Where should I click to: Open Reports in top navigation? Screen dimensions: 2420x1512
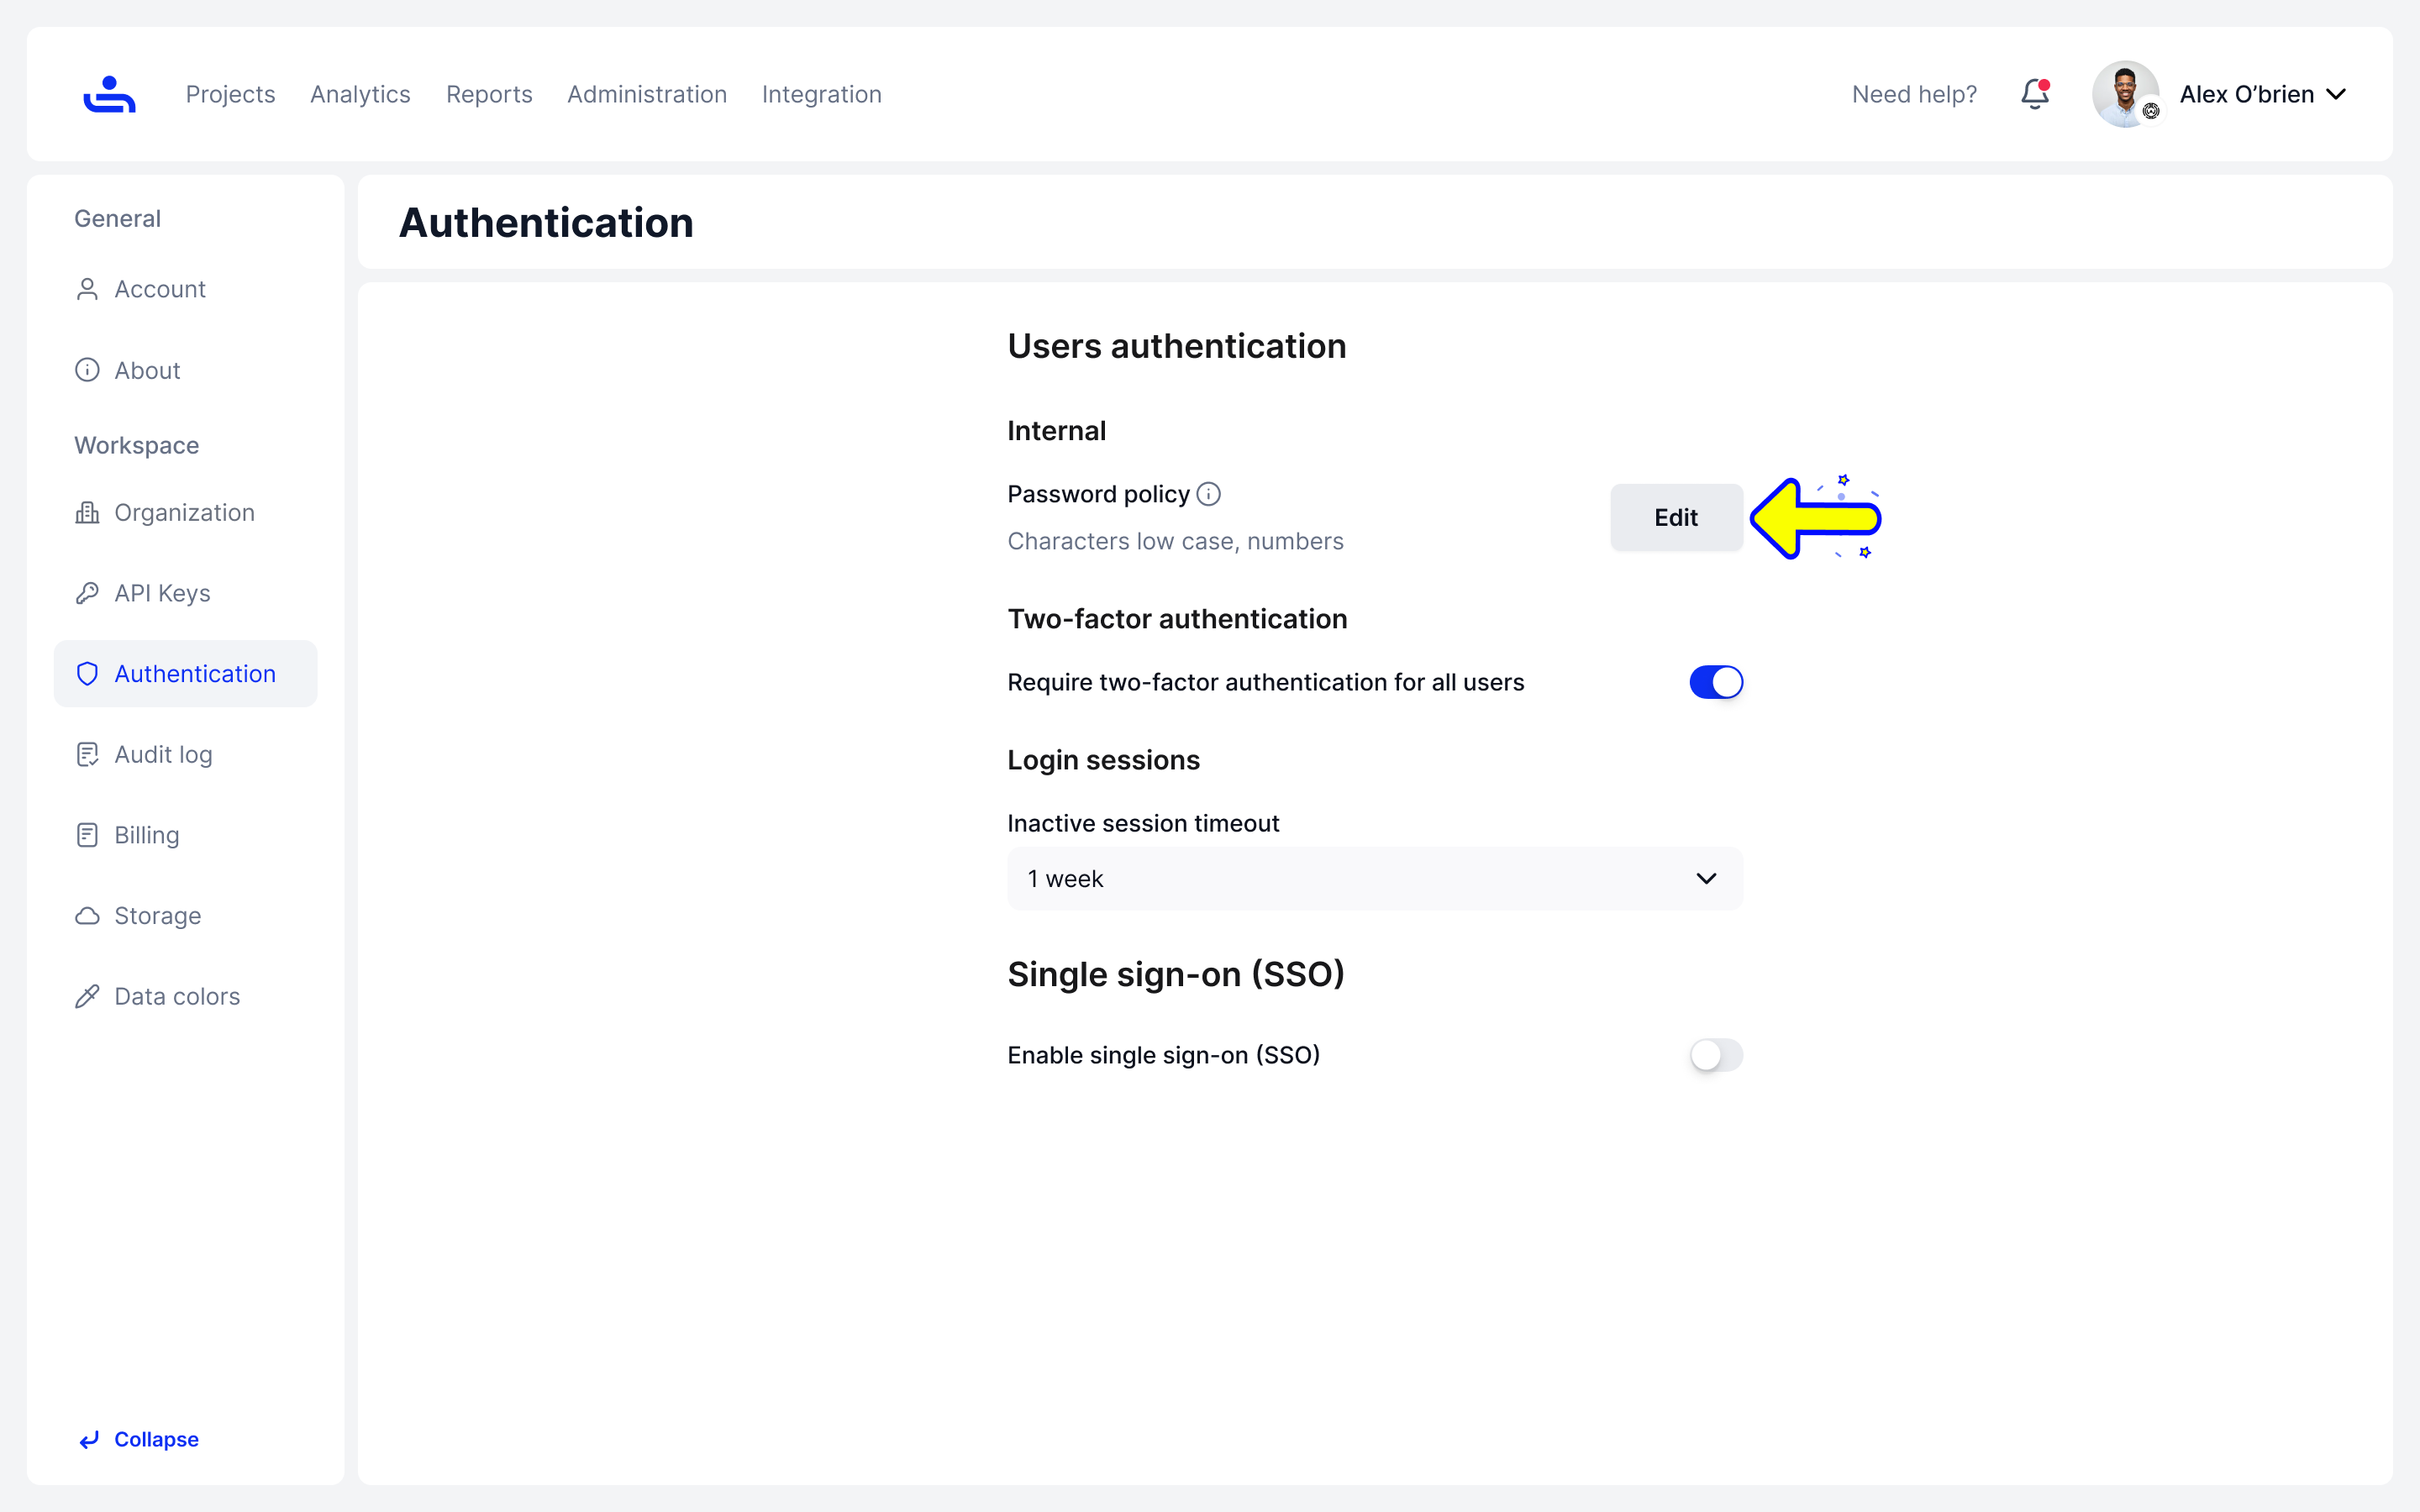pyautogui.click(x=489, y=94)
